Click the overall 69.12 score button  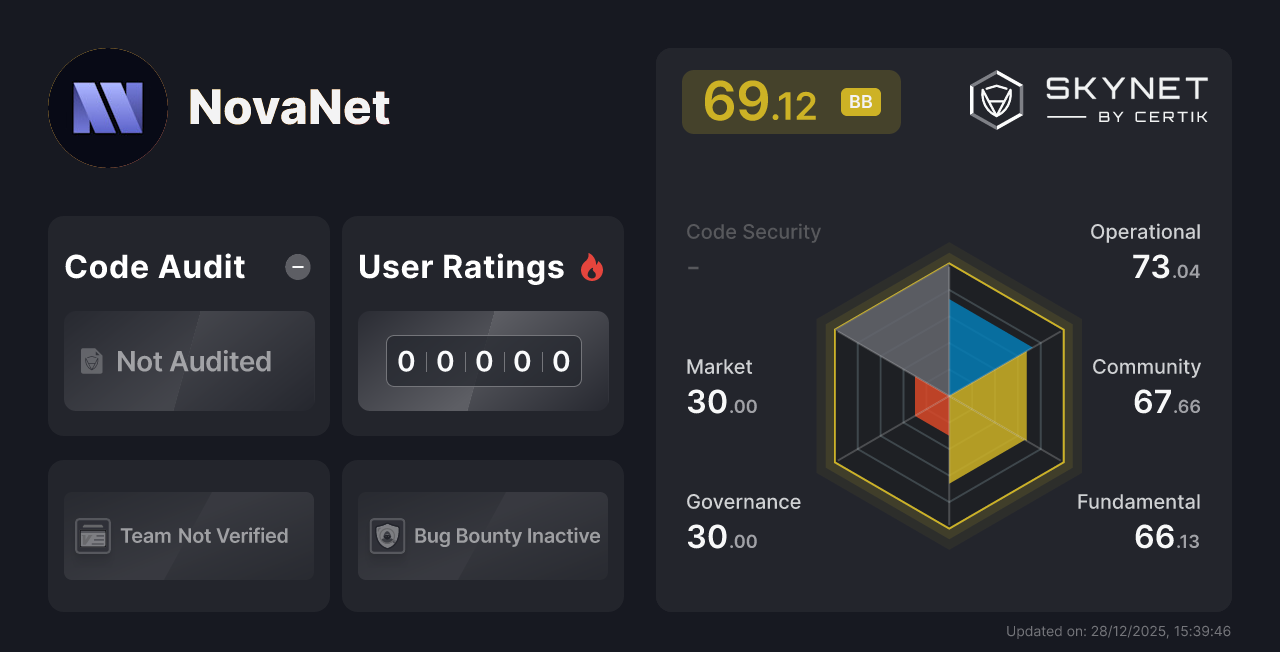pyautogui.click(x=791, y=101)
